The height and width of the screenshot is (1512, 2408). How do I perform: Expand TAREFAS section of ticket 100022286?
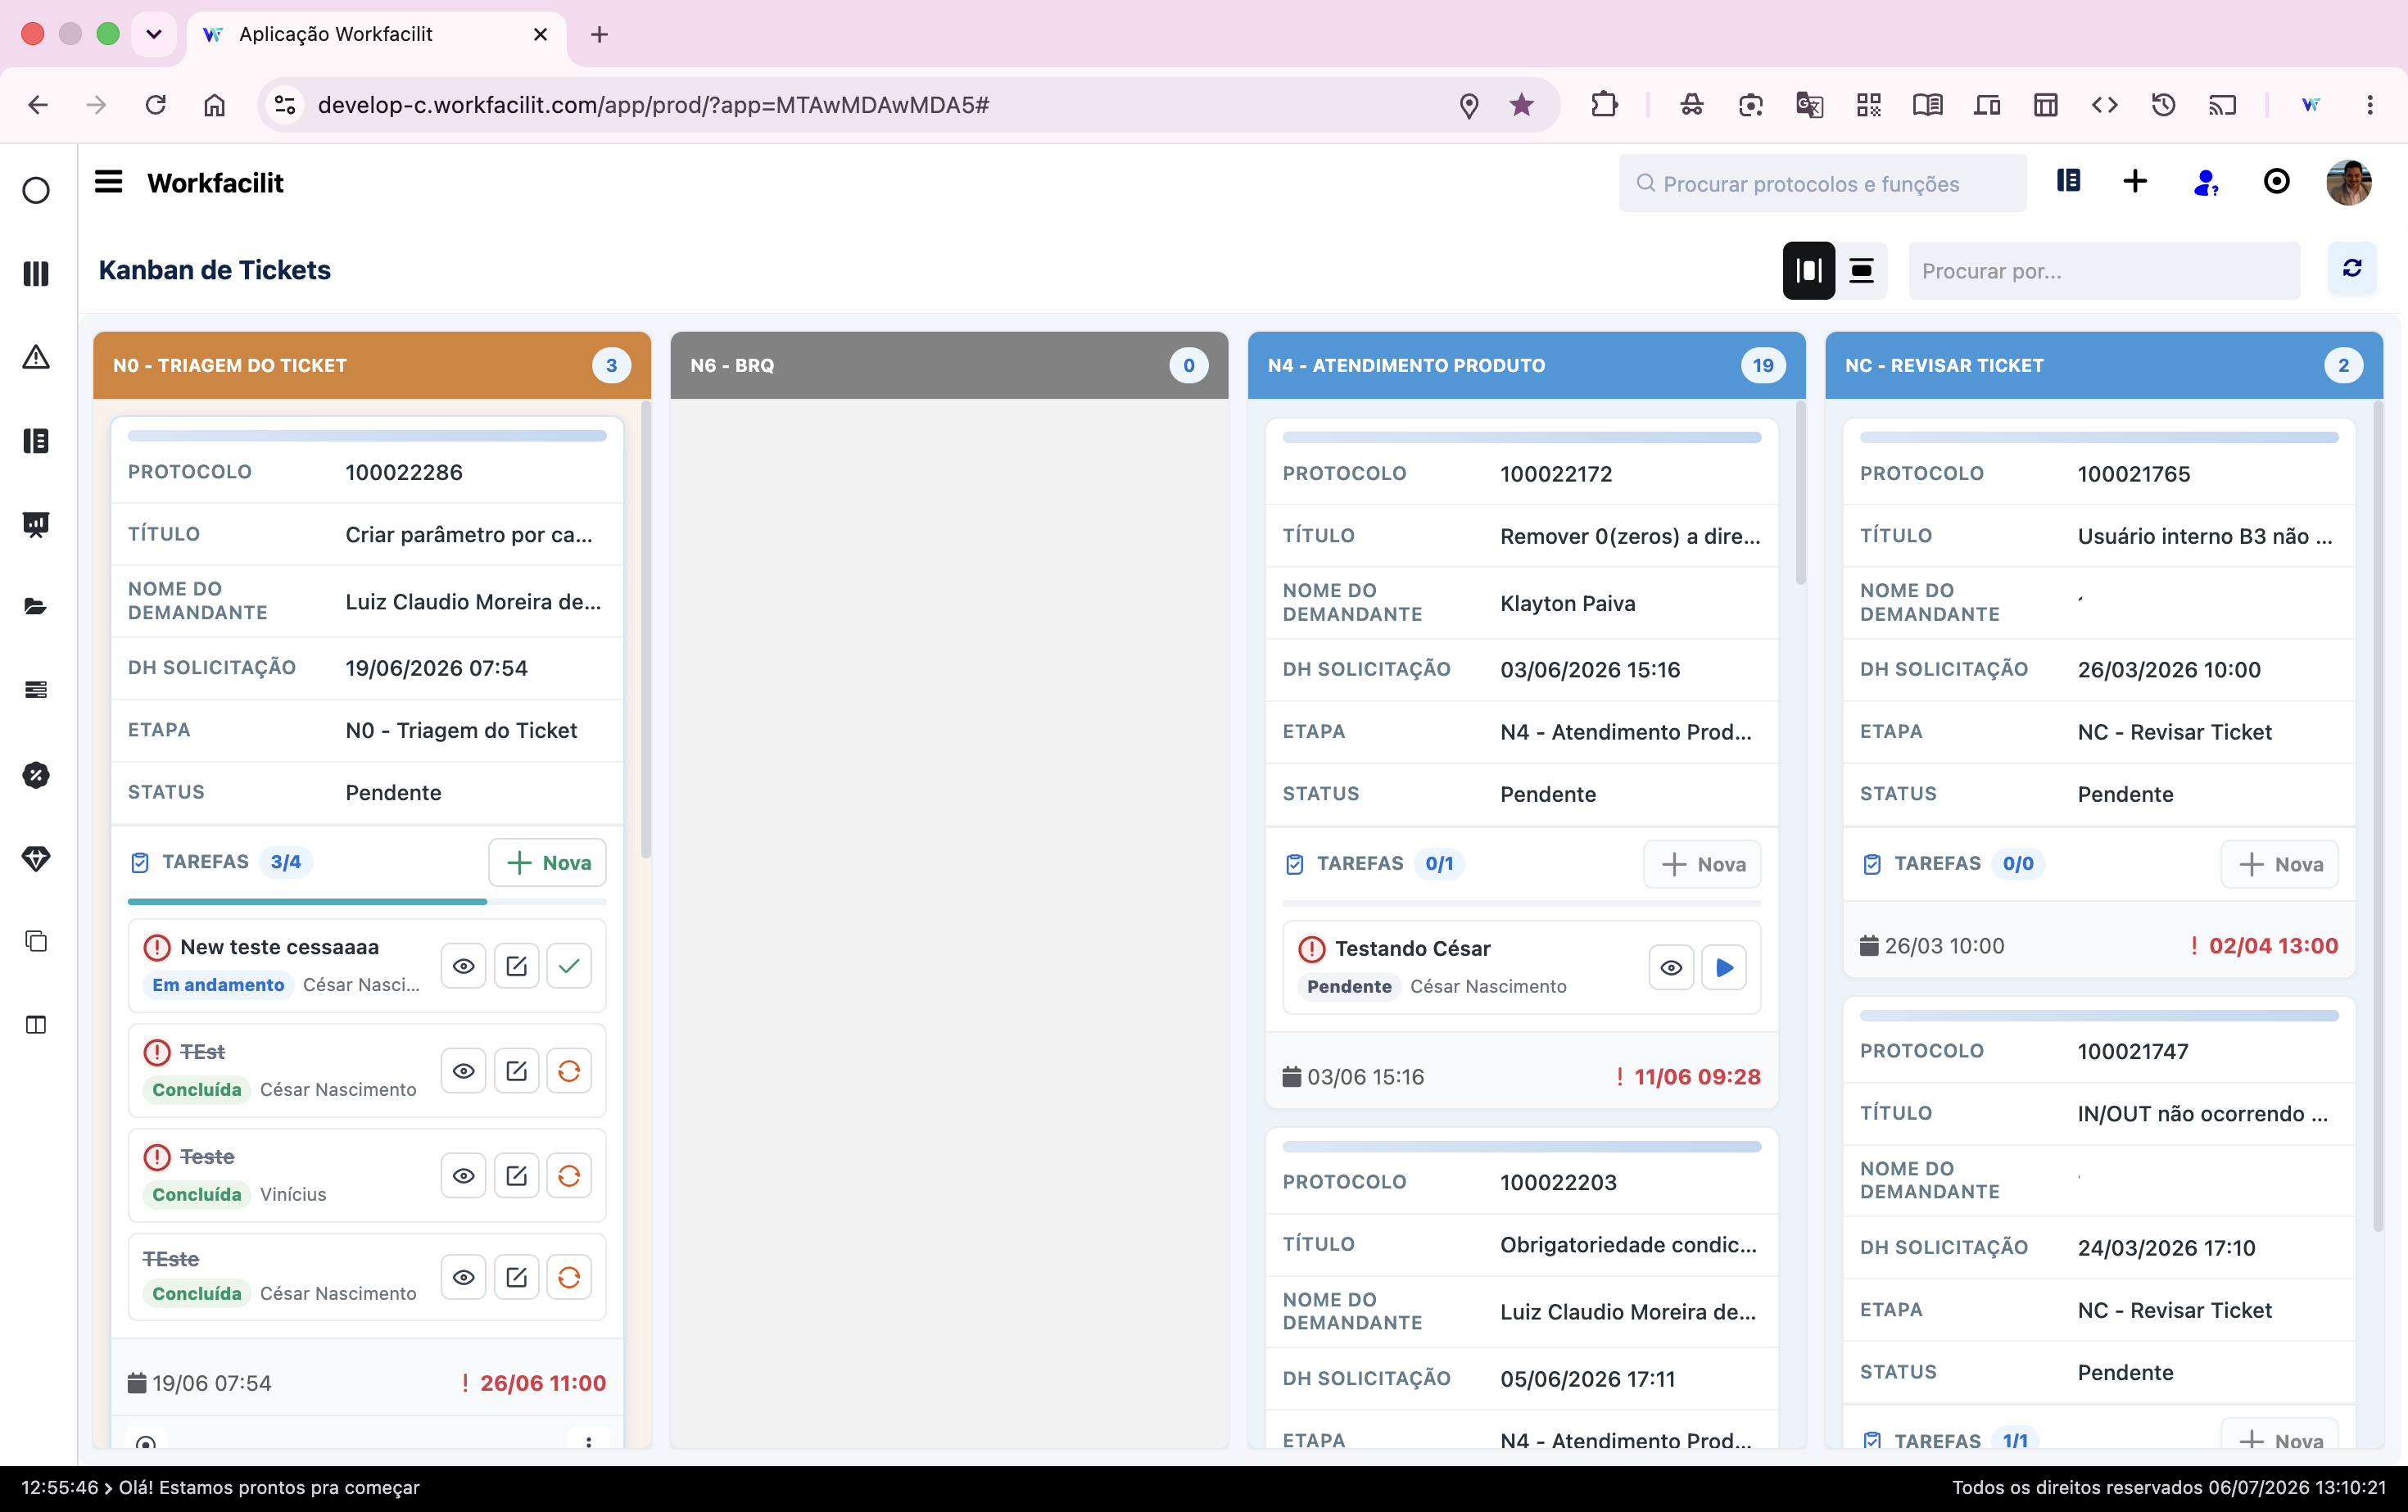point(221,862)
